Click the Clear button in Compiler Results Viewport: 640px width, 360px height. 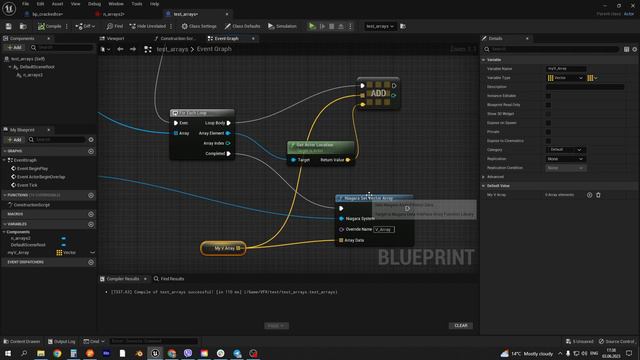[x=461, y=326]
